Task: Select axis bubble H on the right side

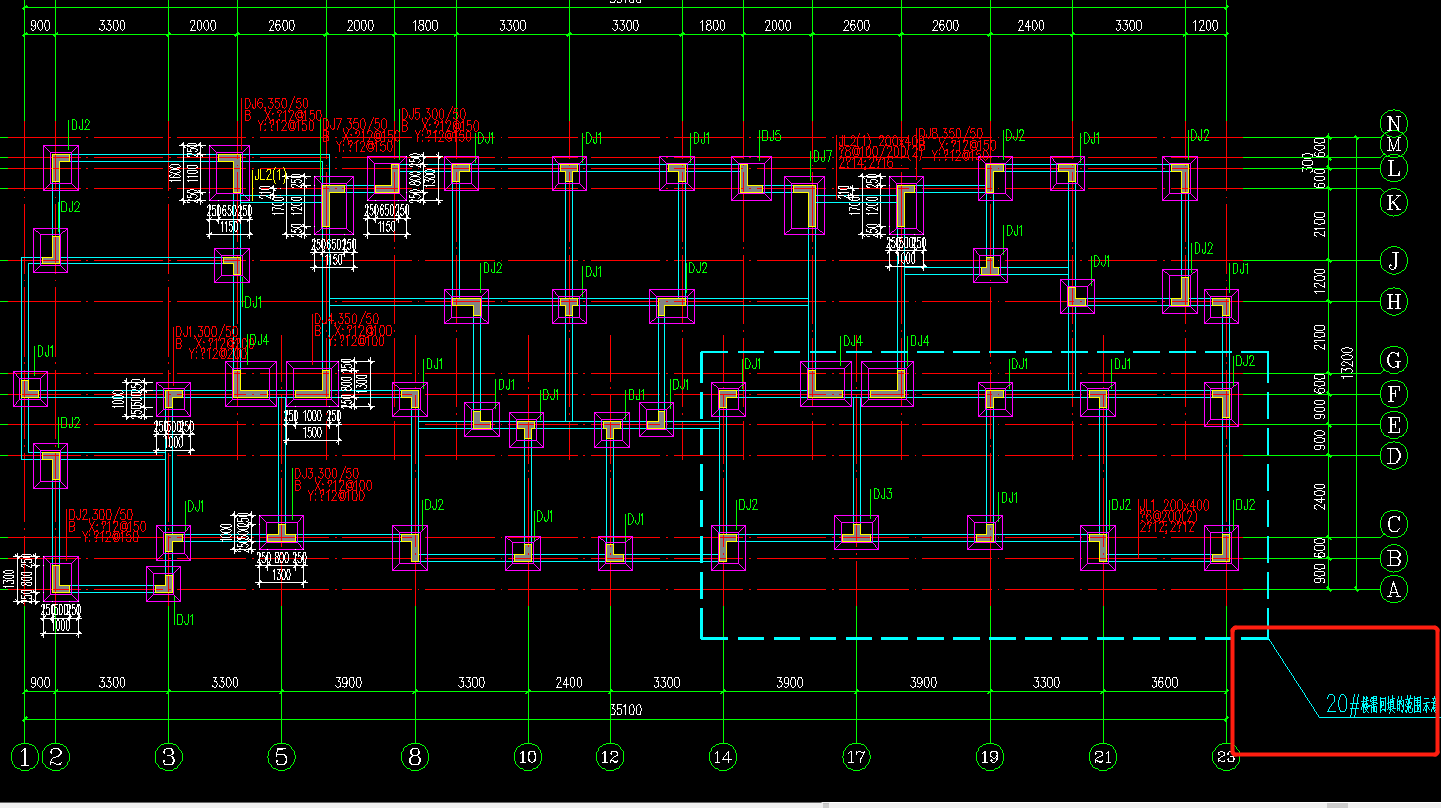Action: (1393, 301)
